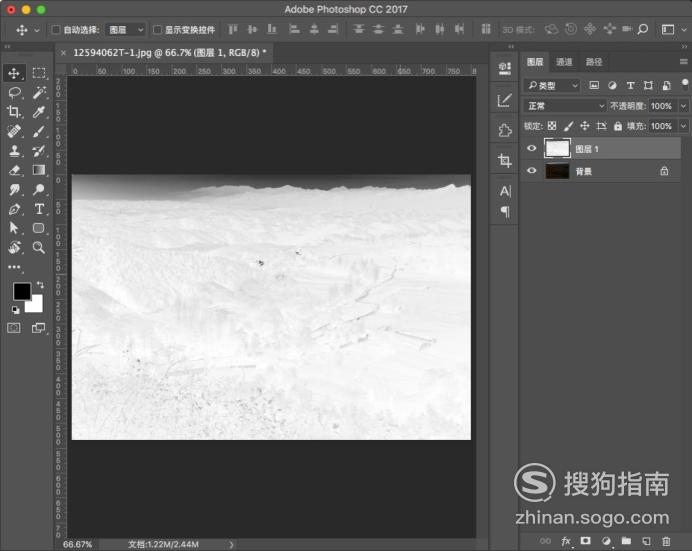Select the Magic Wand tool
The width and height of the screenshot is (692, 551).
pos(39,92)
